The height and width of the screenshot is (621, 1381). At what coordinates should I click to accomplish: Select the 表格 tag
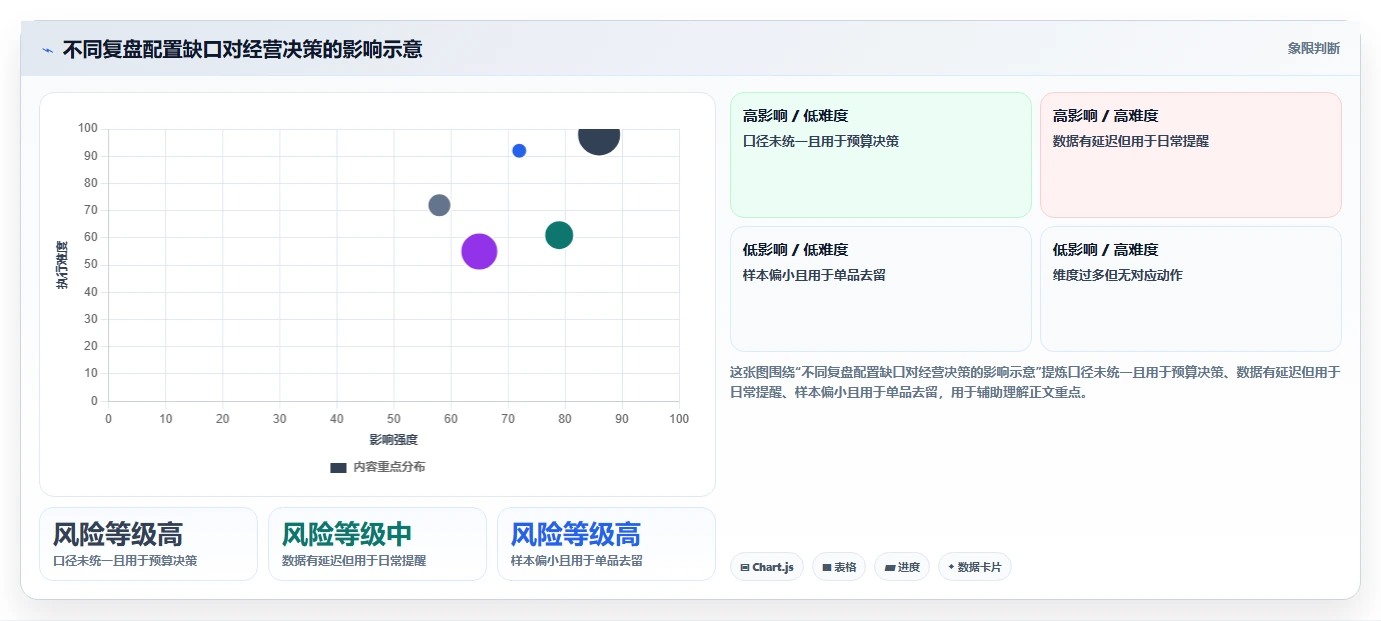point(839,567)
